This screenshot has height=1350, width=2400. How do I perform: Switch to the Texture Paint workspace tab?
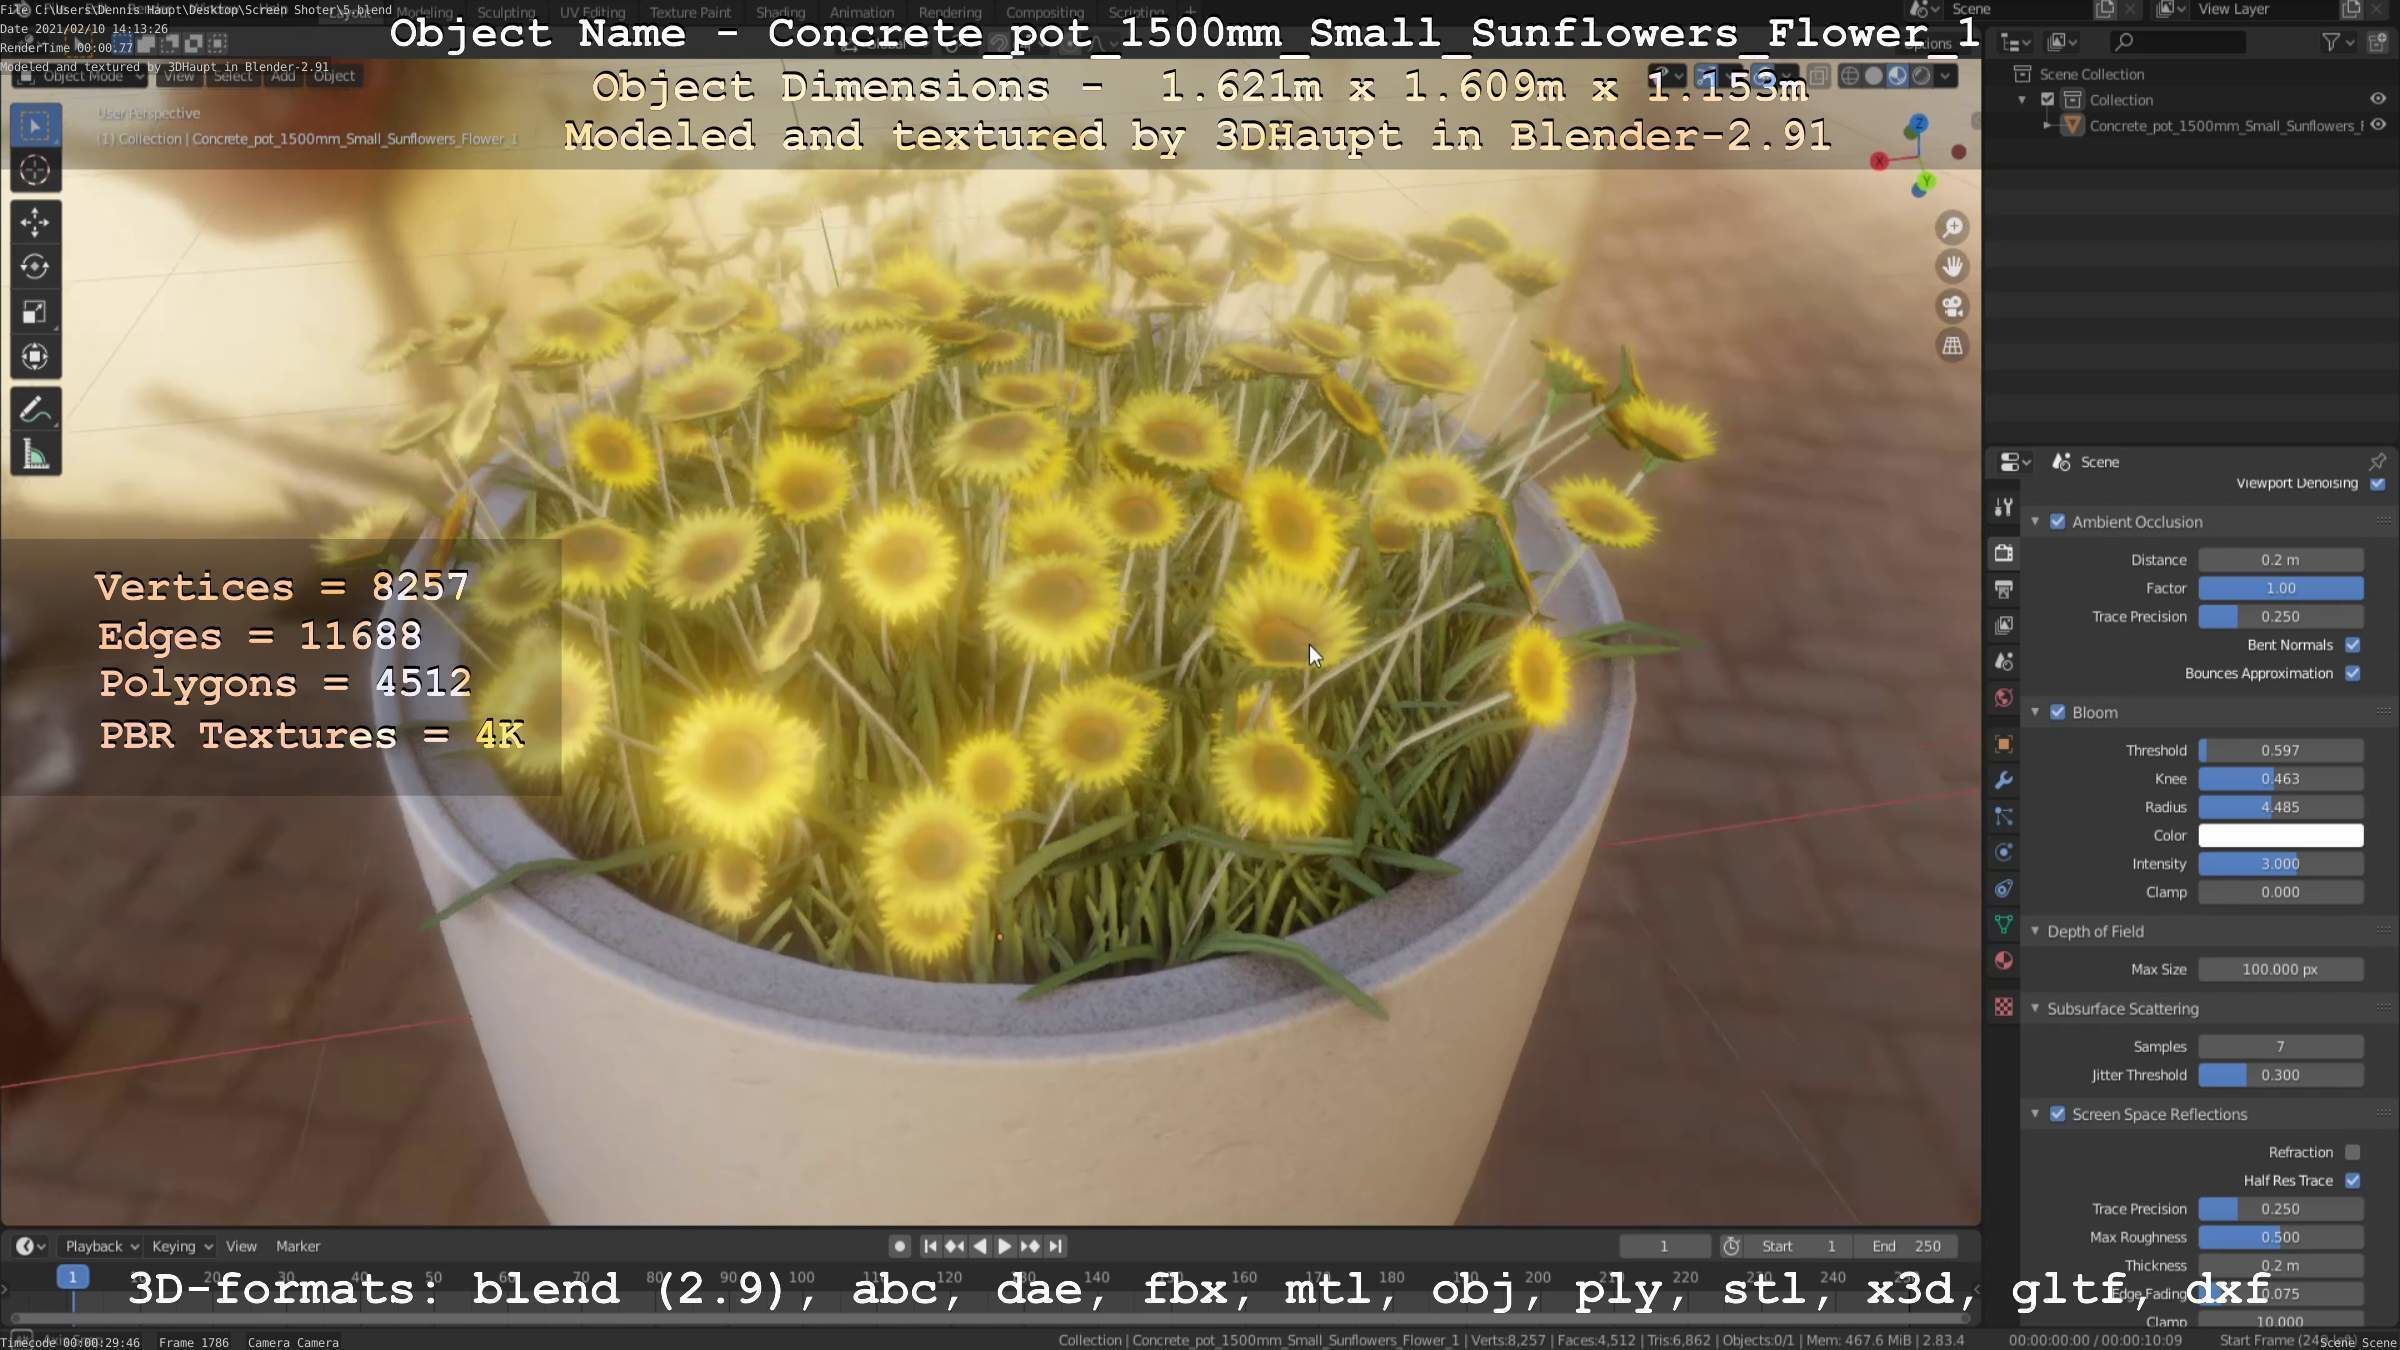pos(690,12)
